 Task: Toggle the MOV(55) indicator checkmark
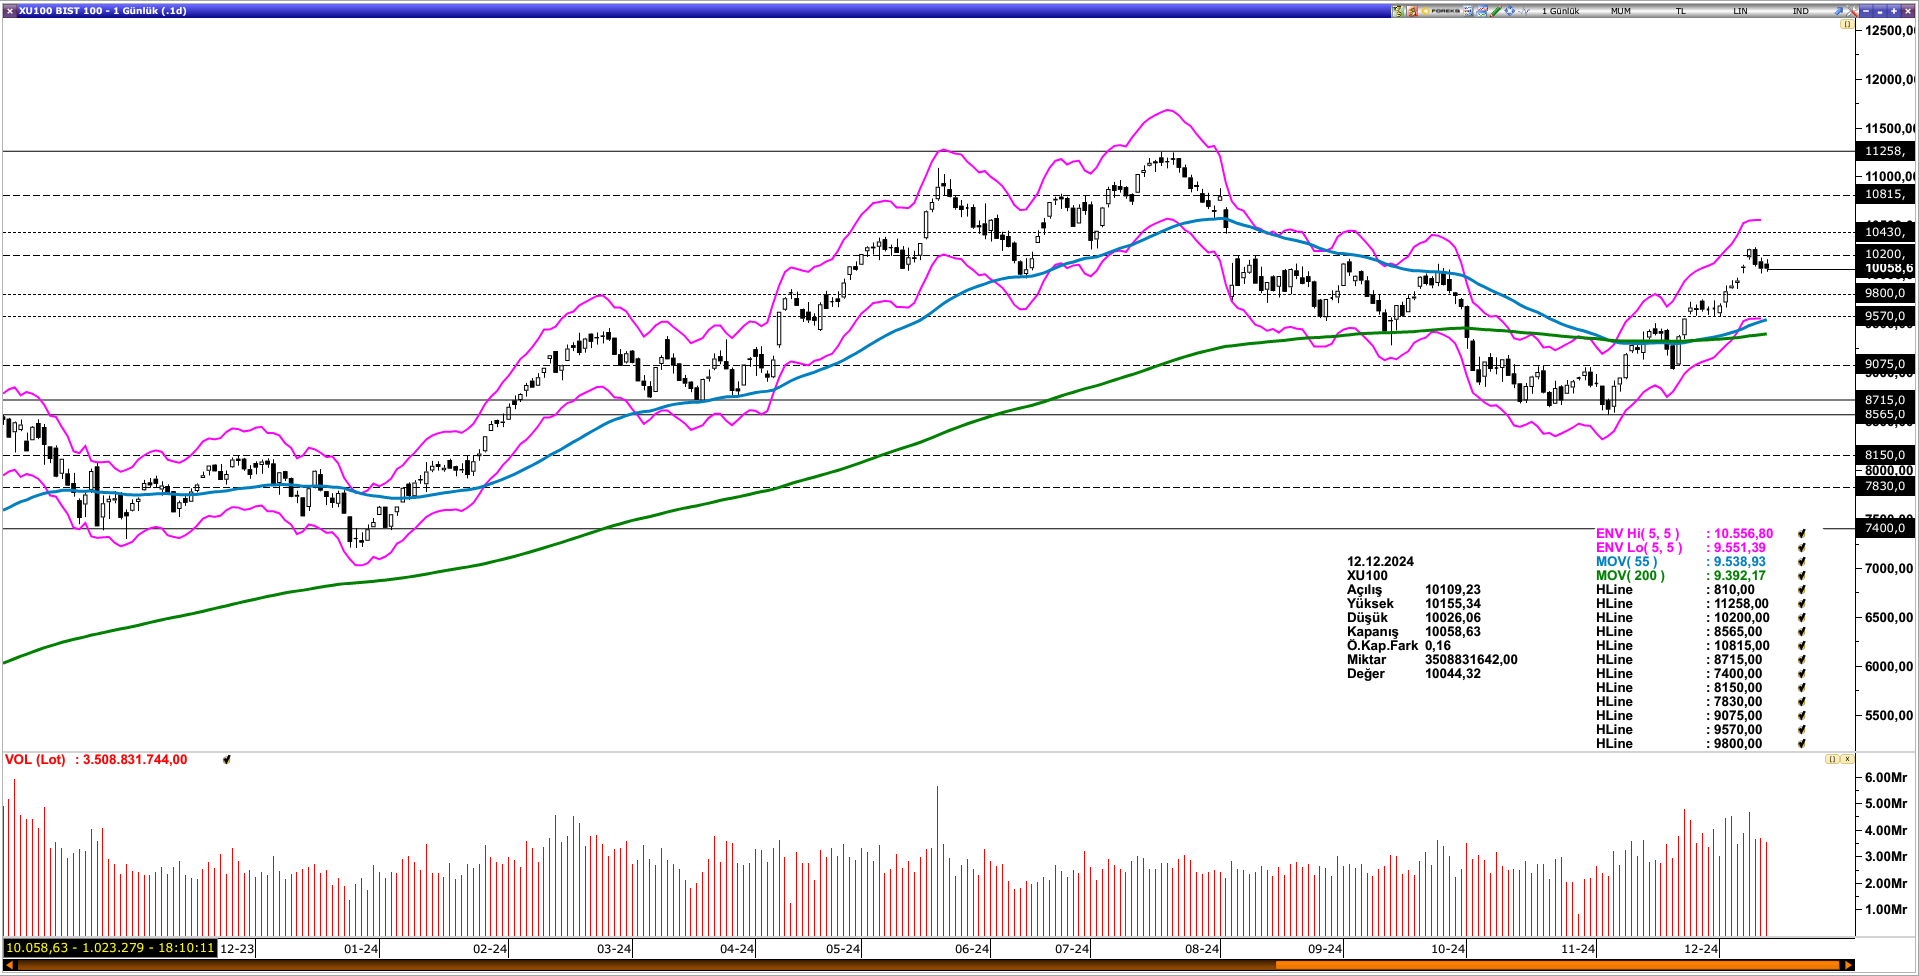coord(1801,562)
